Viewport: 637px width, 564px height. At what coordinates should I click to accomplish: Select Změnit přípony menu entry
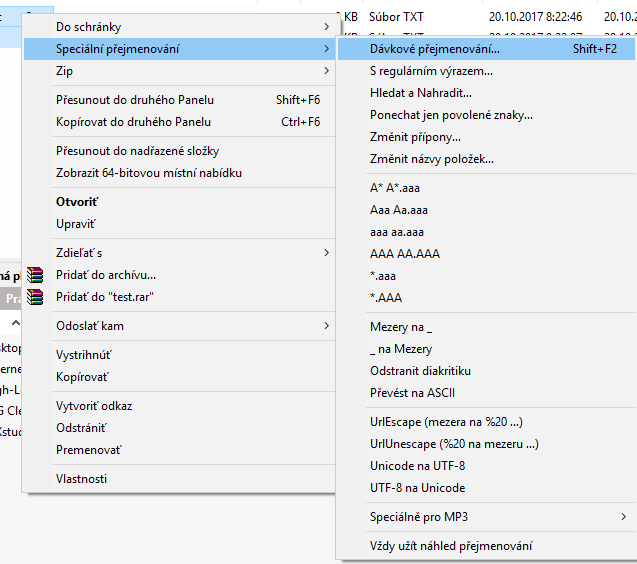[x=415, y=137]
